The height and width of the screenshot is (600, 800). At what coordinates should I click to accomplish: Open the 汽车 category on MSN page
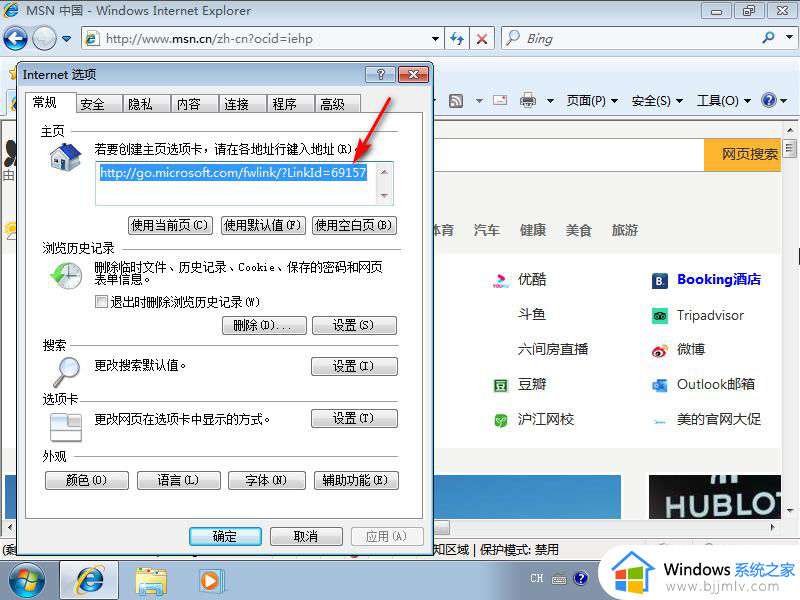487,230
